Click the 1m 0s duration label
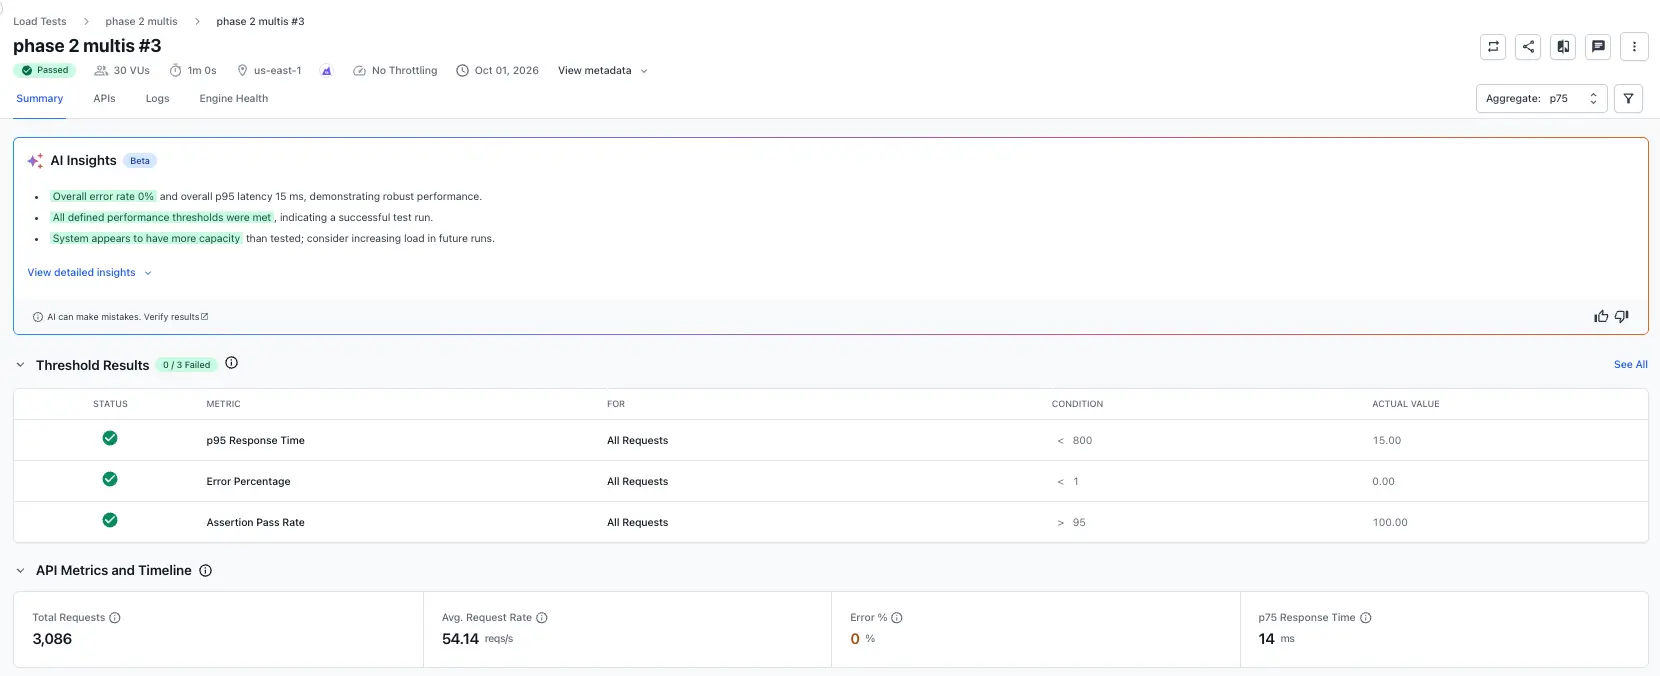The height and width of the screenshot is (676, 1660). 193,71
